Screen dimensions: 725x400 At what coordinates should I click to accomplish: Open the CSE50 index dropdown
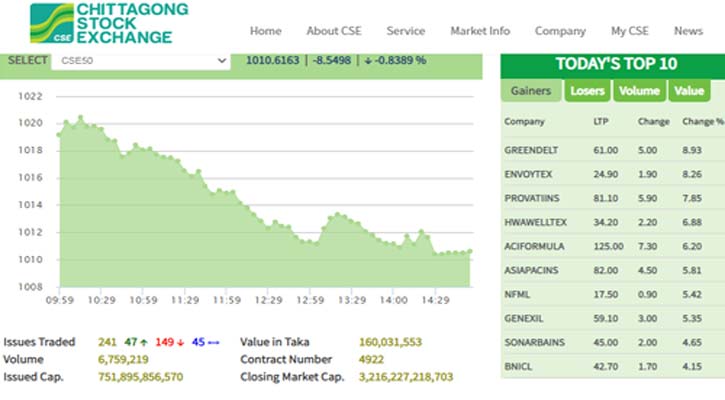tap(139, 61)
